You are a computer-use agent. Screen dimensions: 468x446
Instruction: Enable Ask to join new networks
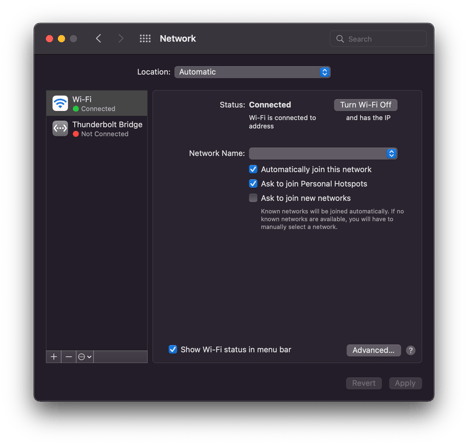[x=253, y=198]
